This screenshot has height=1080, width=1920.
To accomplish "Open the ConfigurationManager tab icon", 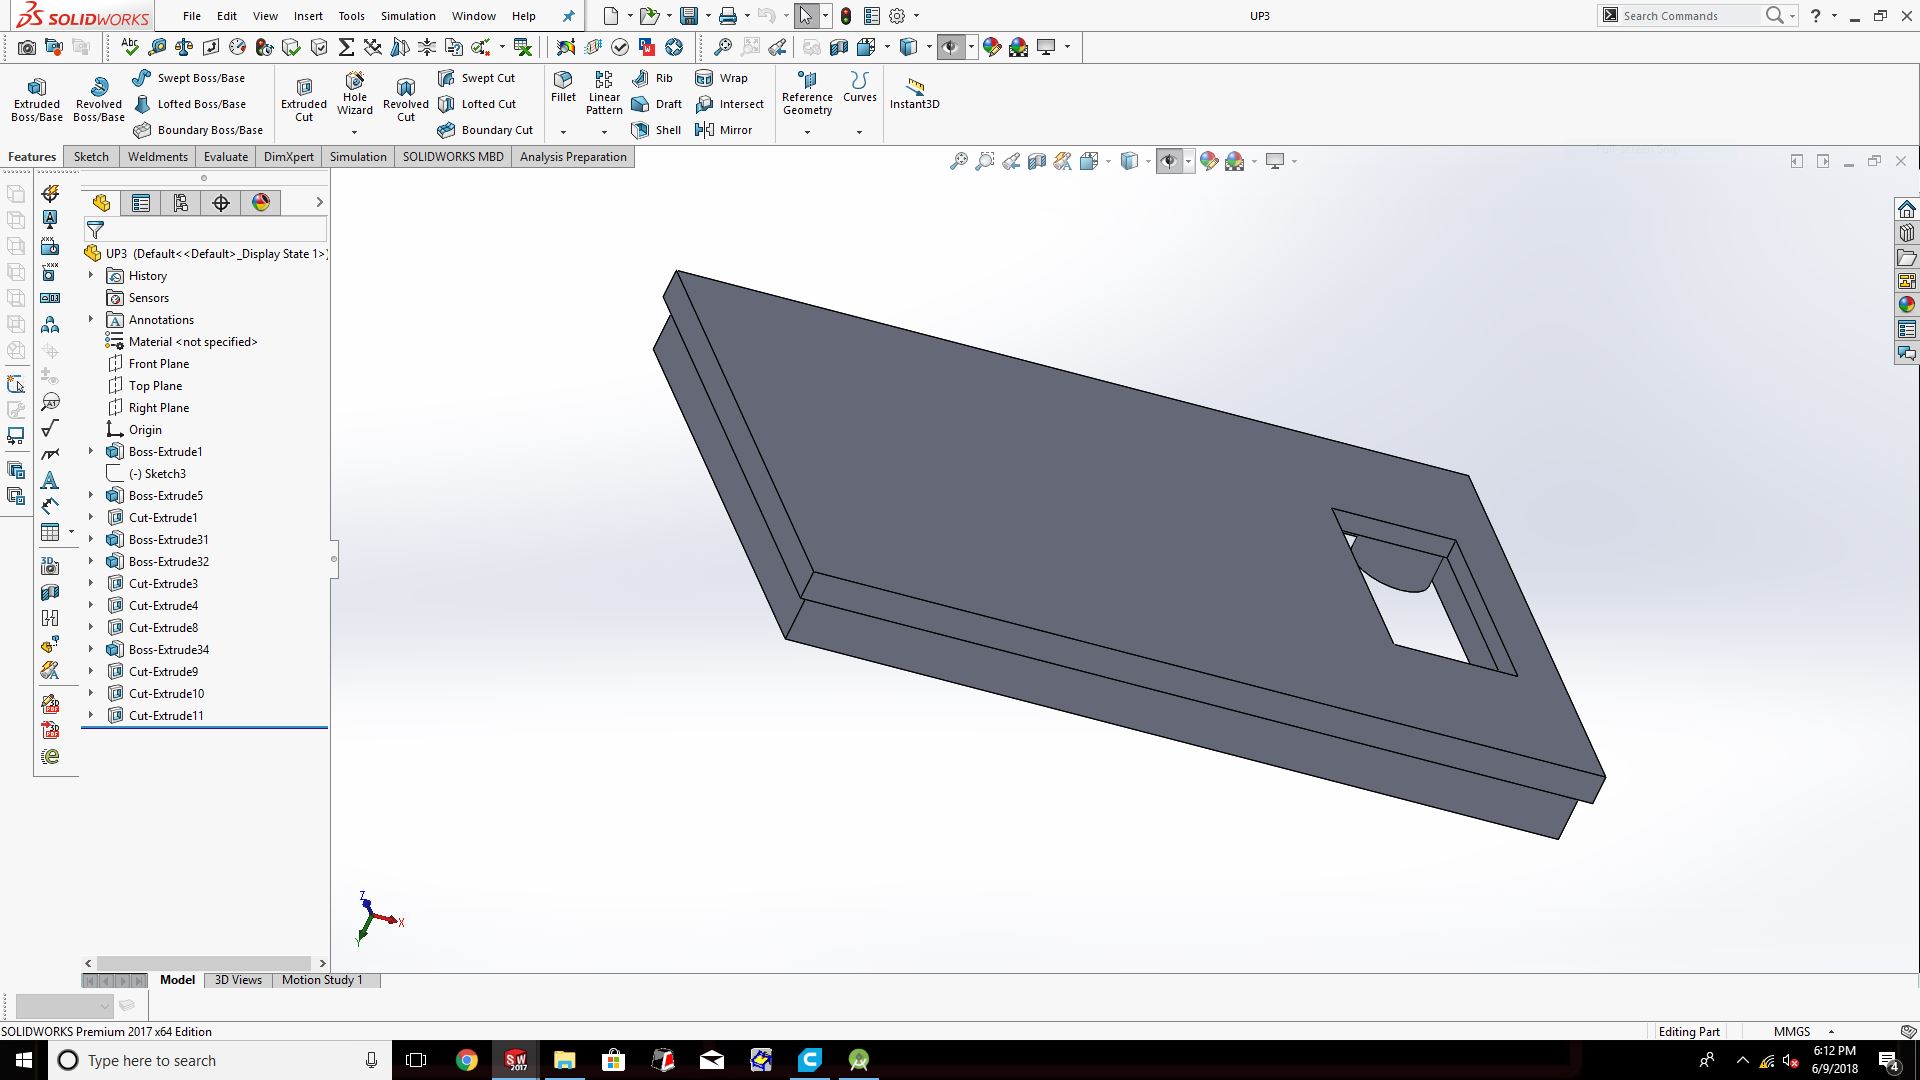I will pyautogui.click(x=181, y=203).
